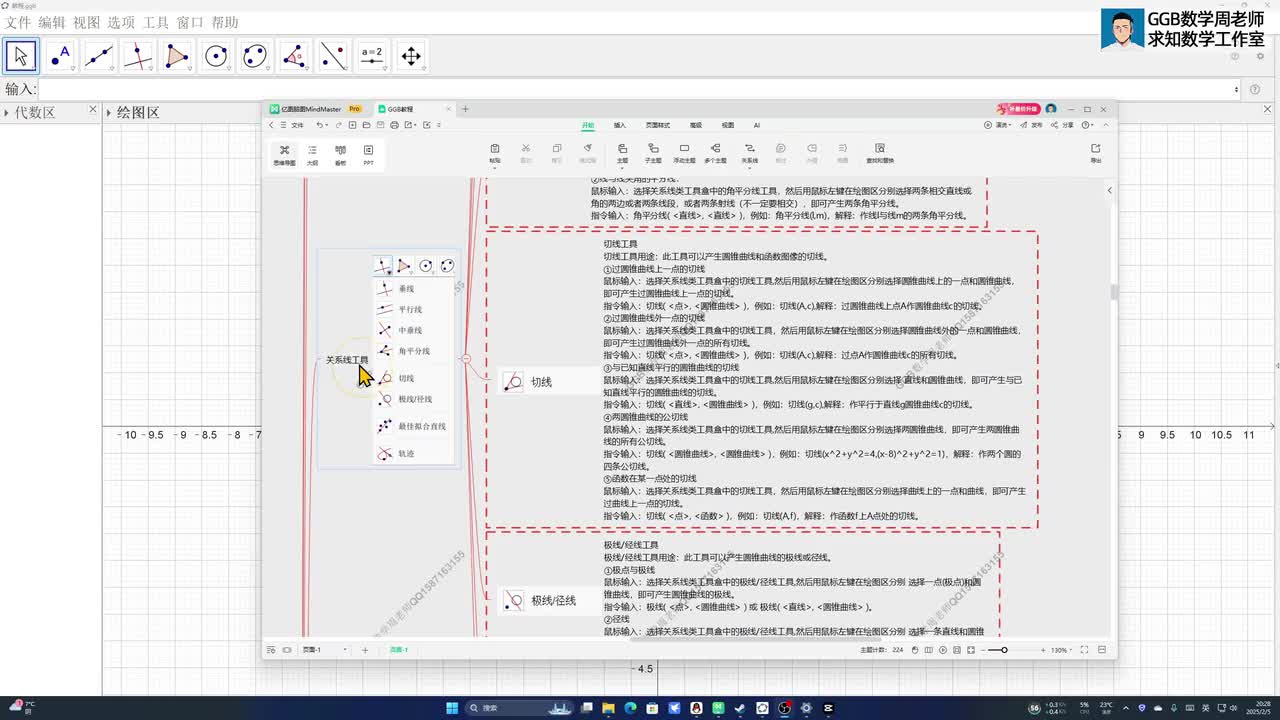Select the GeoGebra Move arrow tool
The image size is (1280, 720).
(x=21, y=56)
